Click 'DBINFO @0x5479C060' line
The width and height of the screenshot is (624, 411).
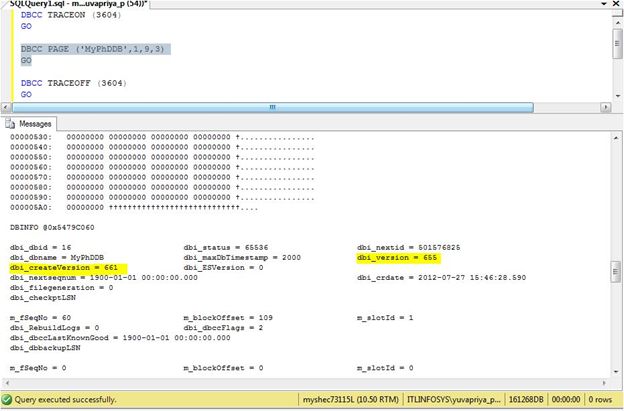(52, 228)
